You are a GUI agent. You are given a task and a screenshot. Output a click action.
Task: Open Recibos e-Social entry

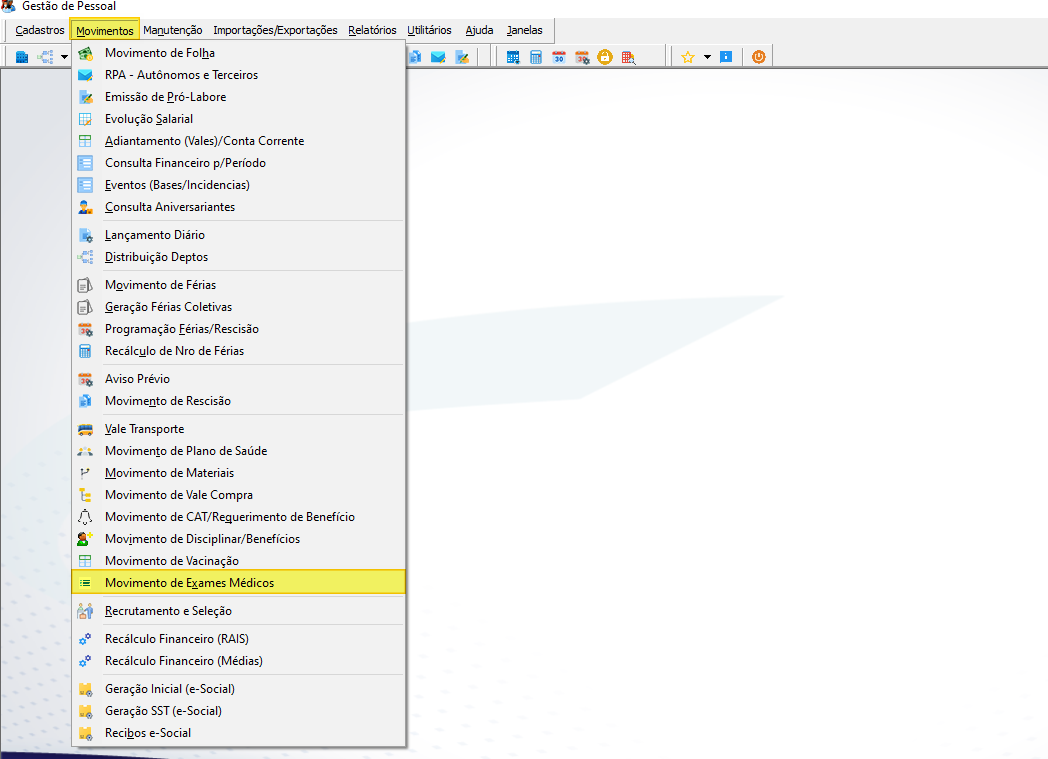pyautogui.click(x=238, y=733)
